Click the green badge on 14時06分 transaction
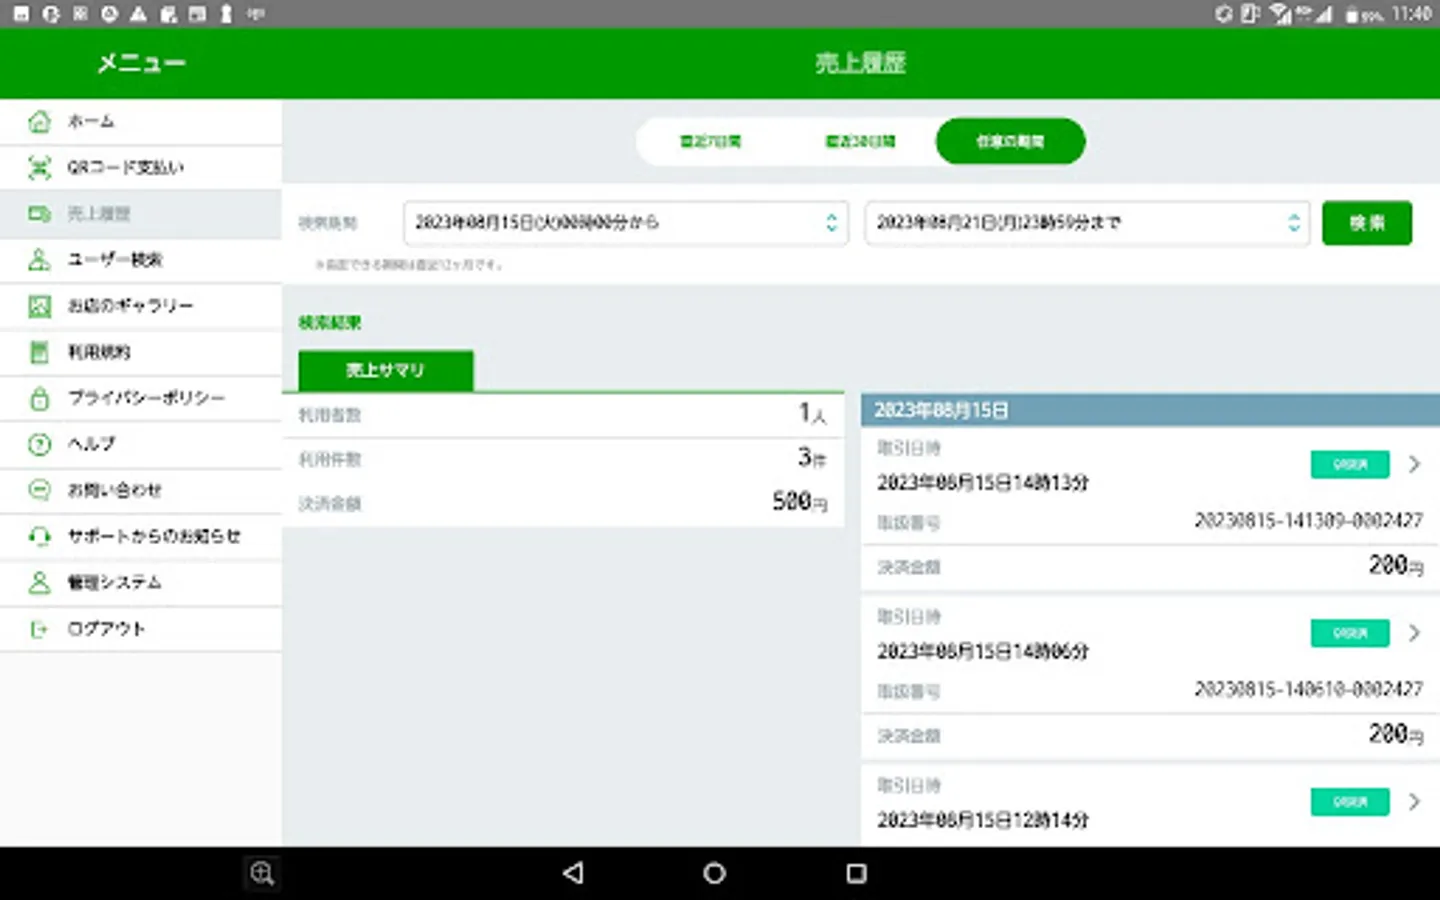 coord(1350,633)
